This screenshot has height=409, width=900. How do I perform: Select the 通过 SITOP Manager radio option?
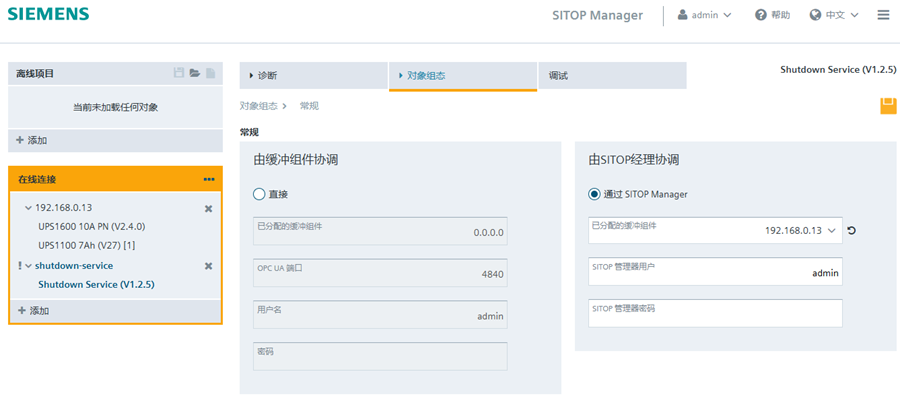(x=594, y=194)
